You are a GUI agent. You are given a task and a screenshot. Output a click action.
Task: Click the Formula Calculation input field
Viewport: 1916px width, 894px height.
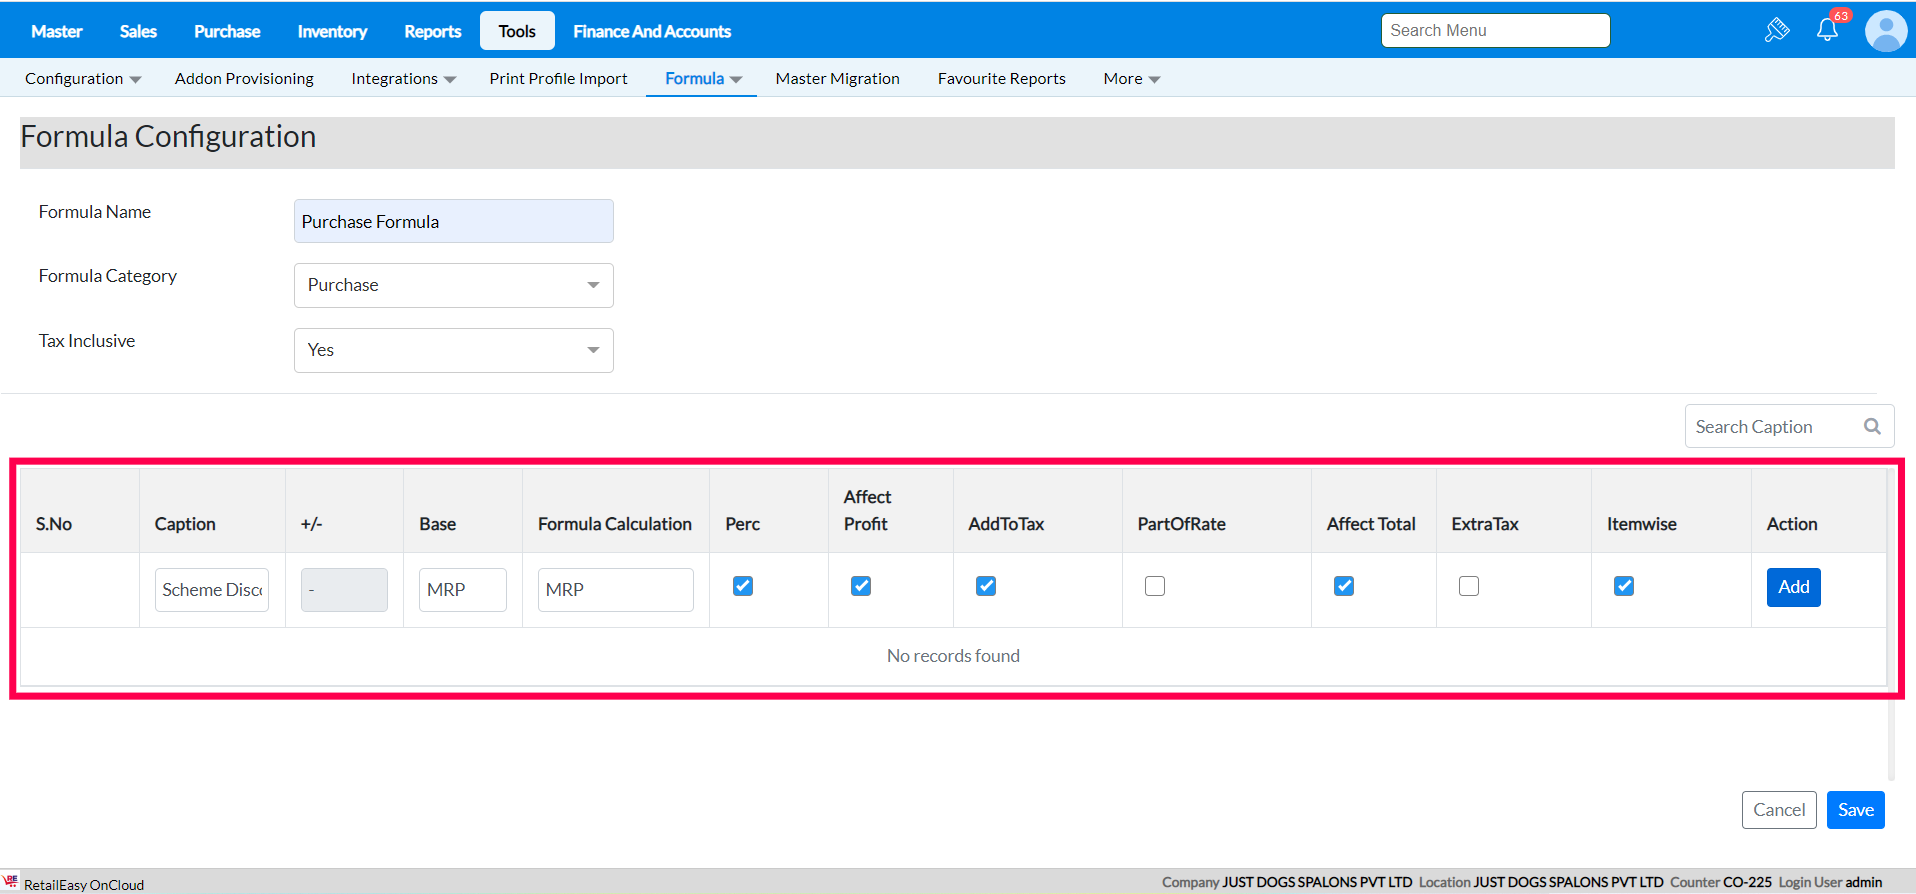point(616,590)
